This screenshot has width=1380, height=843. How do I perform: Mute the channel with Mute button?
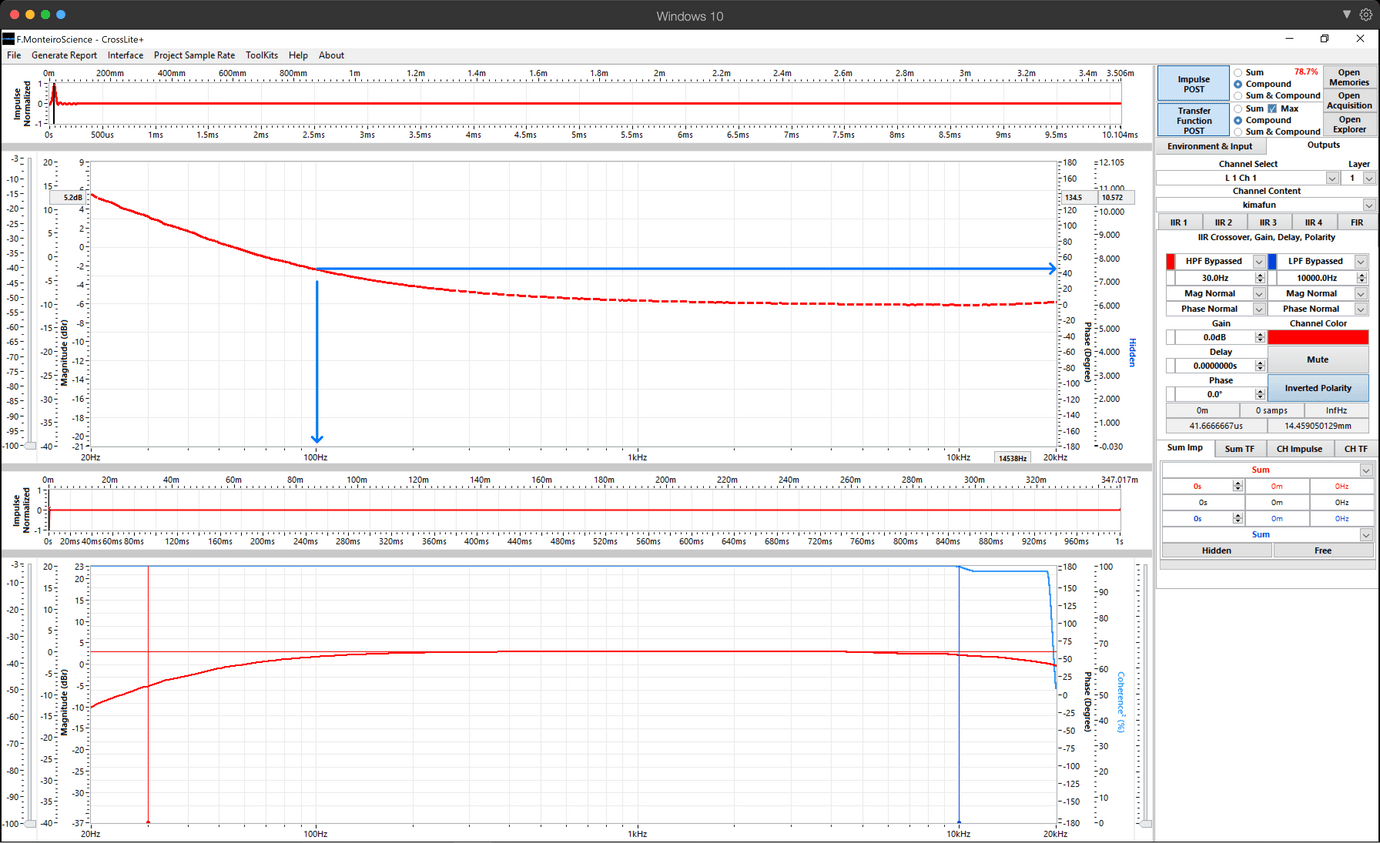coord(1317,359)
